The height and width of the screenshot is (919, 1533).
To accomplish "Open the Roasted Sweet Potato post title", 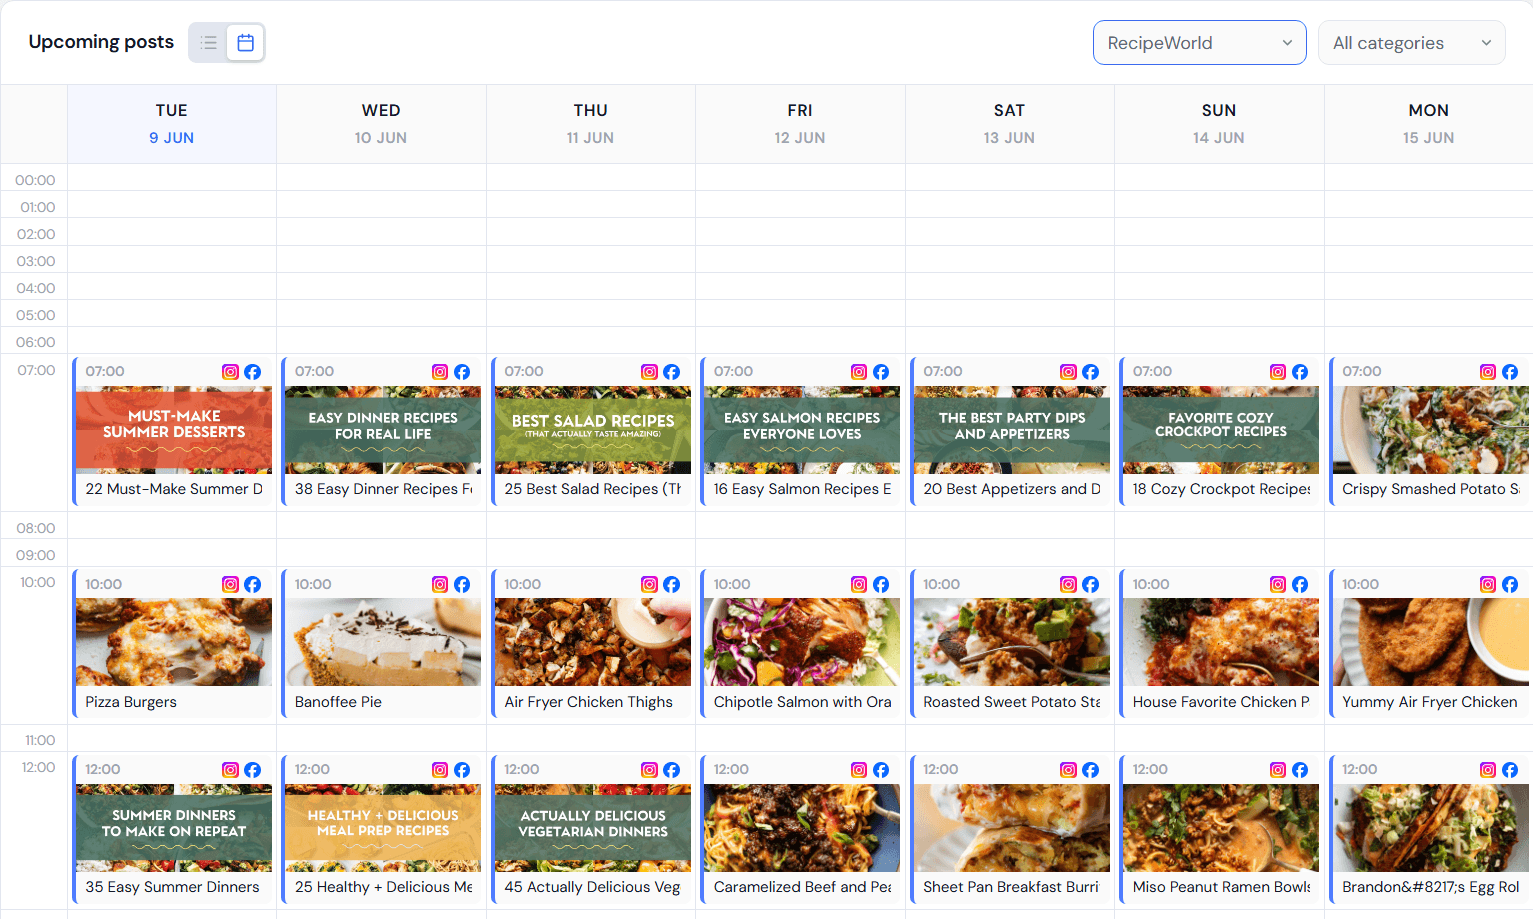I will click(1012, 702).
